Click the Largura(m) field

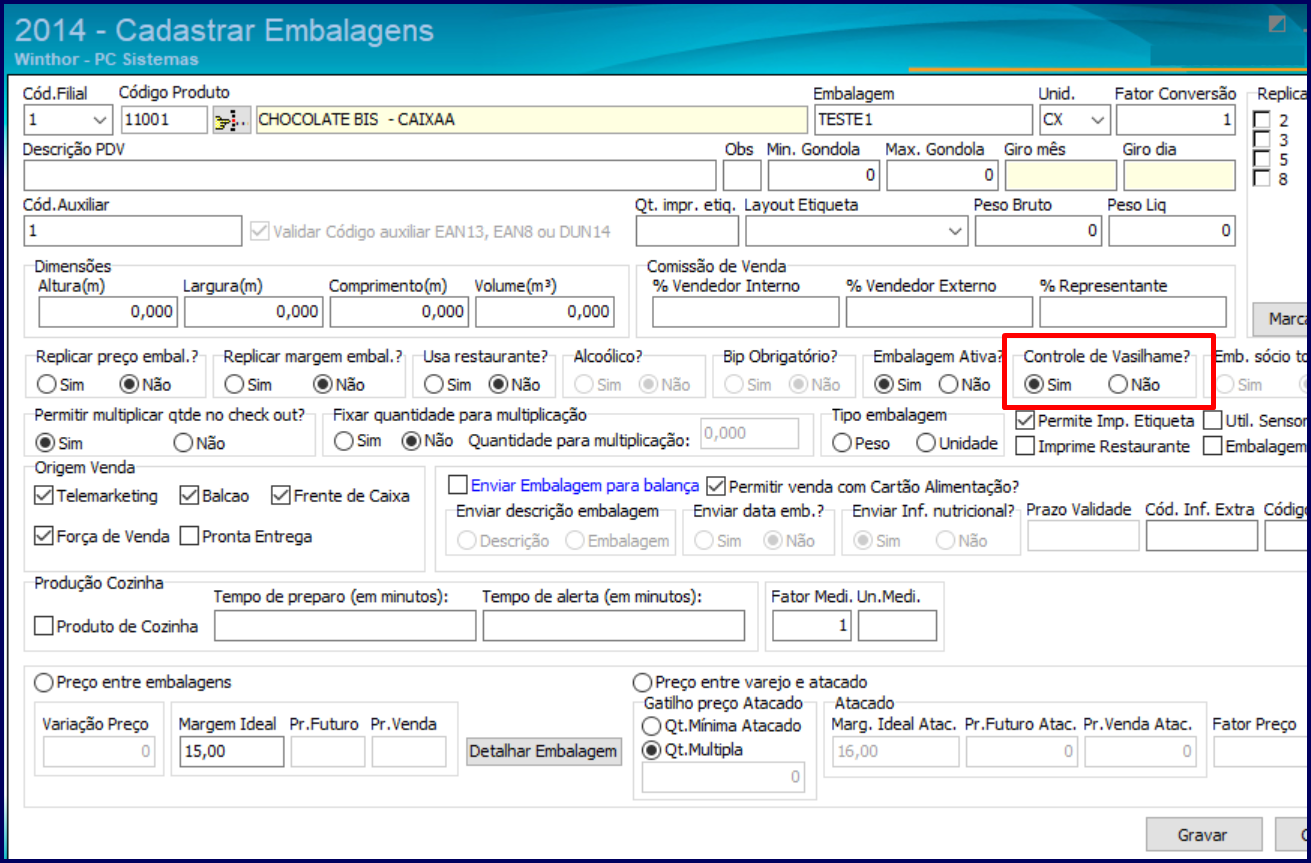click(254, 312)
